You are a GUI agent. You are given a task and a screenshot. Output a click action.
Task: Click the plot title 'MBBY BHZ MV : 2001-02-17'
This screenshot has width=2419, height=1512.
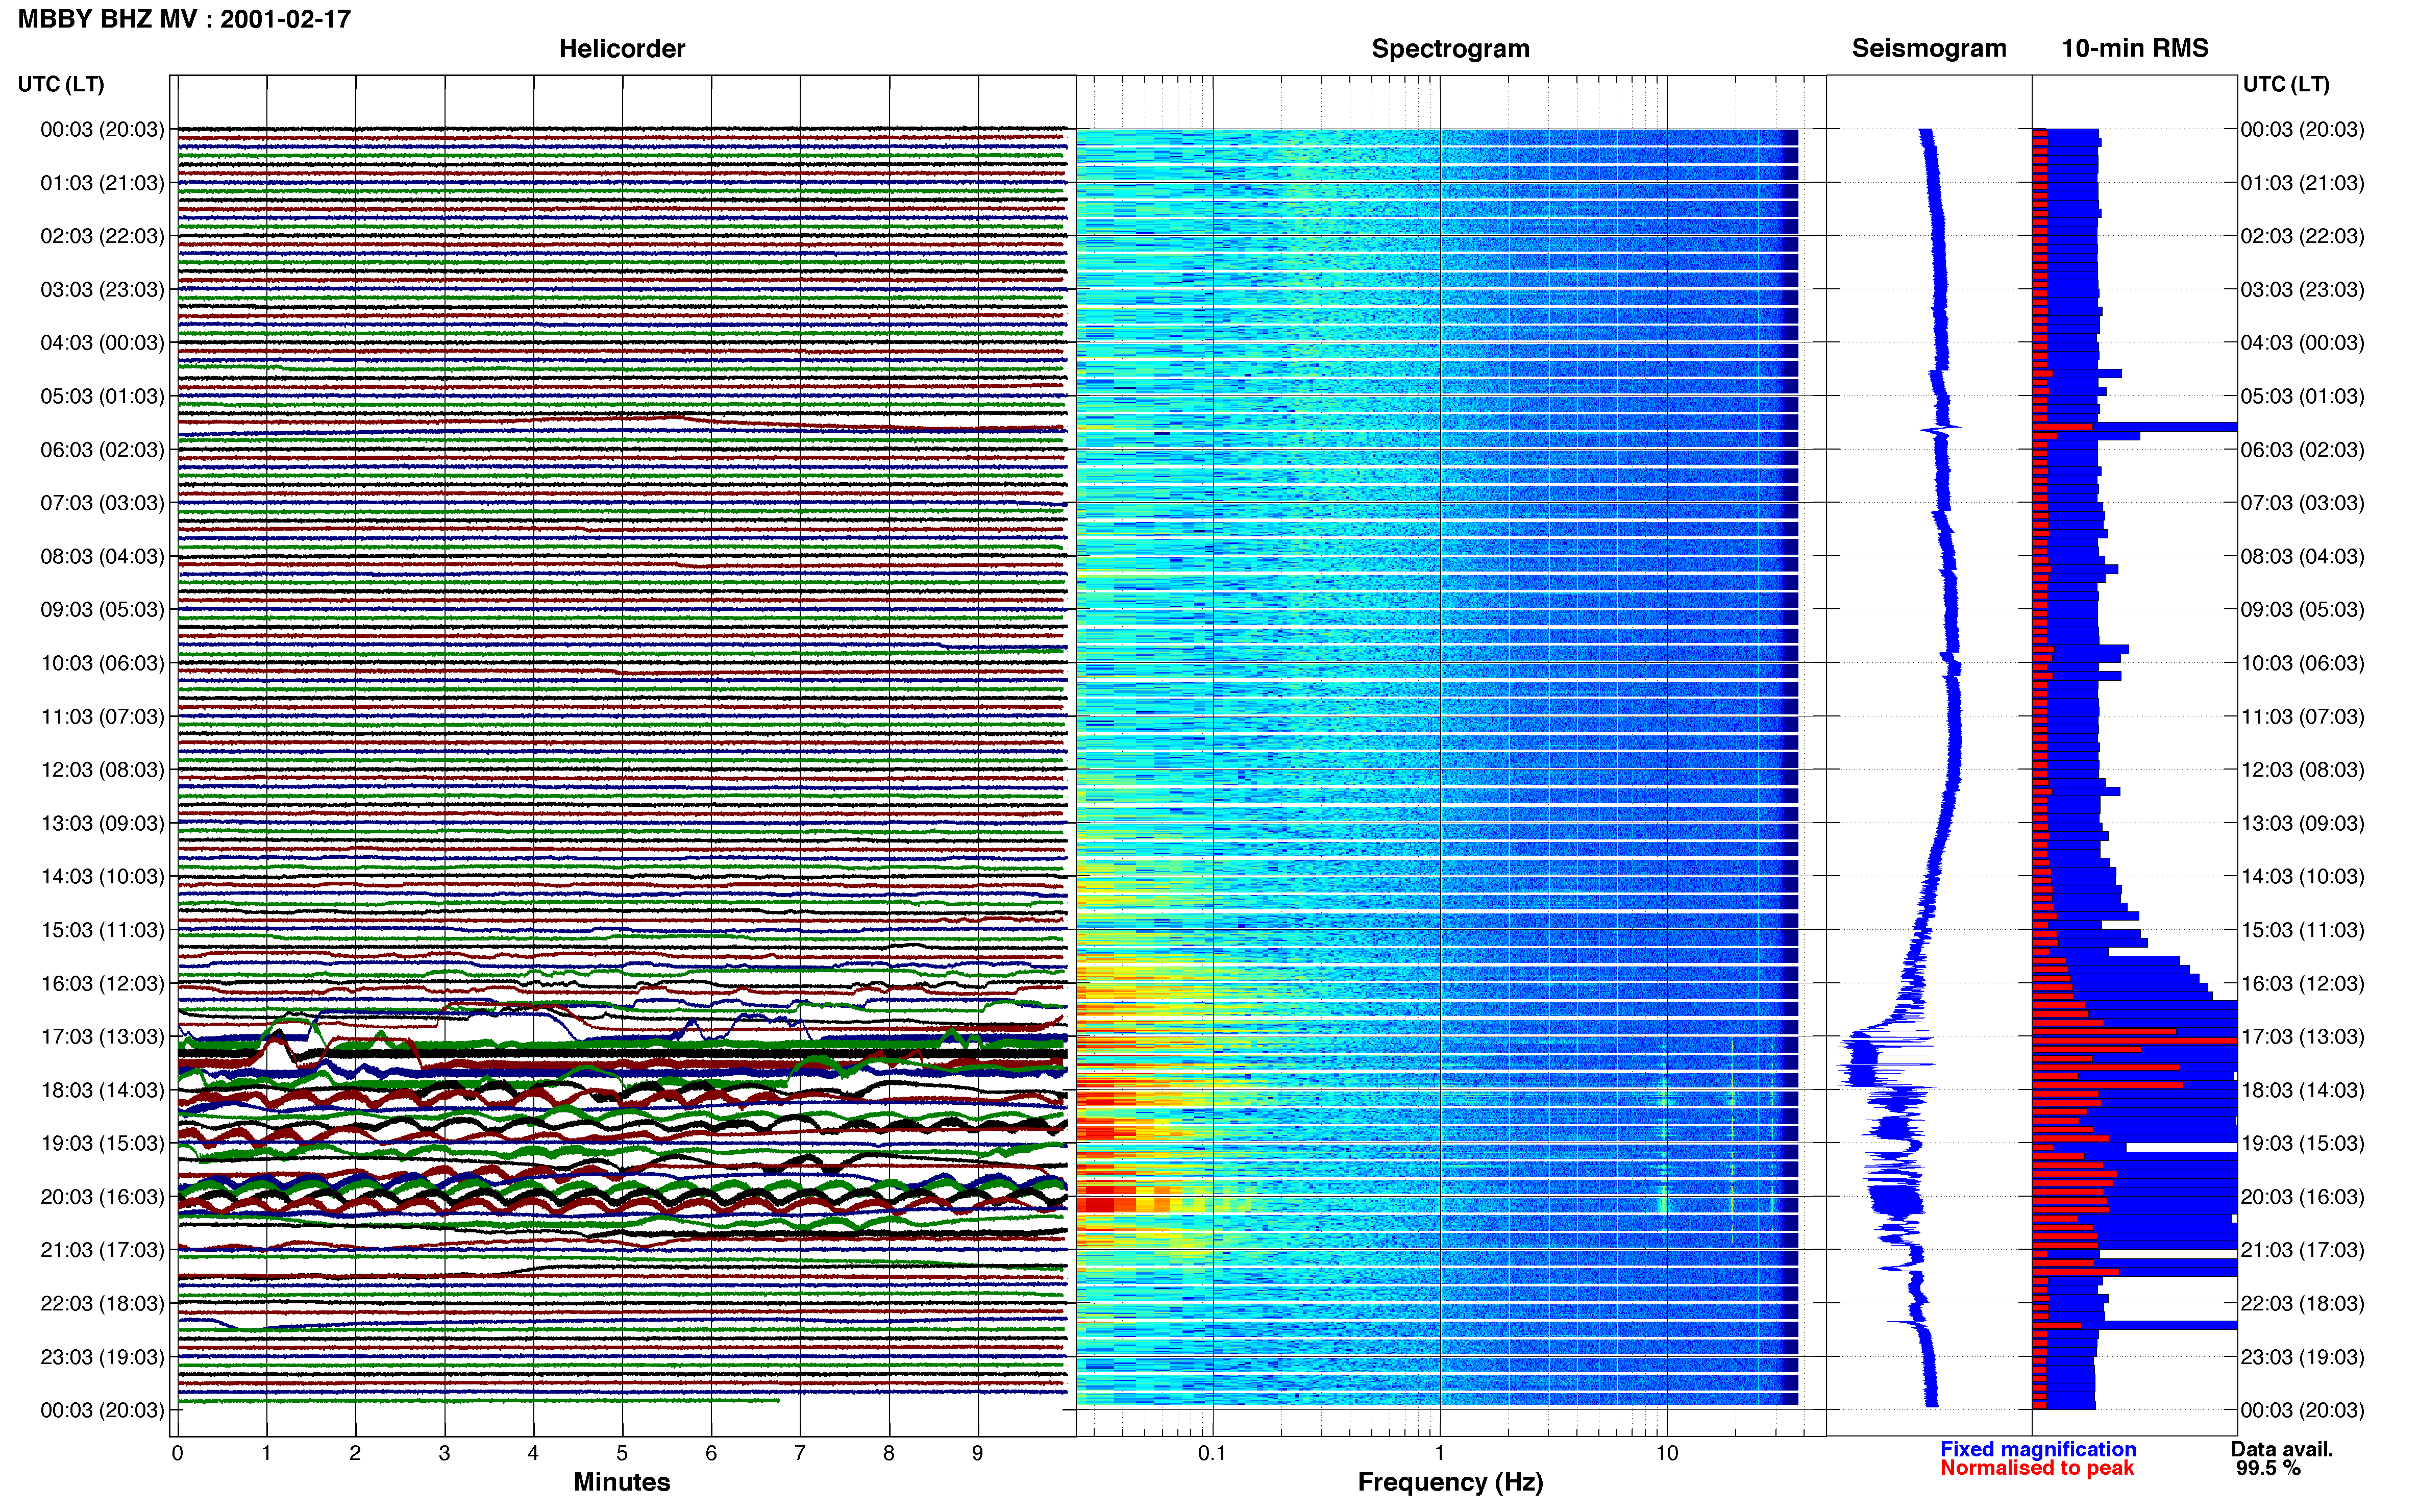(184, 19)
